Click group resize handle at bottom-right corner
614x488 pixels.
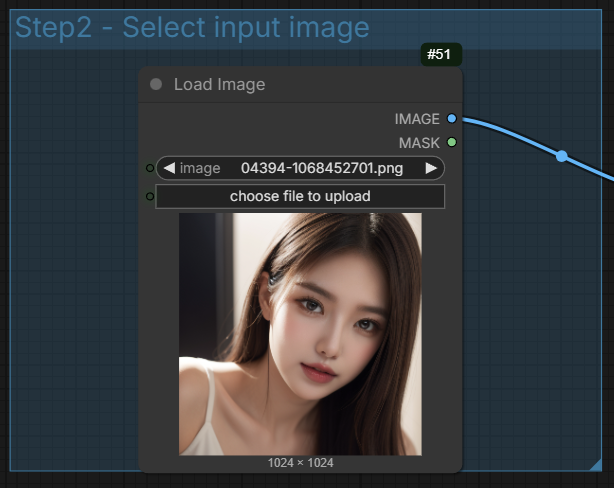click(x=595, y=464)
